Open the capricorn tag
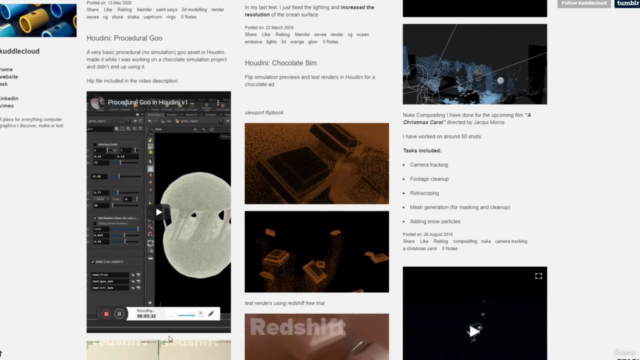 [x=153, y=17]
